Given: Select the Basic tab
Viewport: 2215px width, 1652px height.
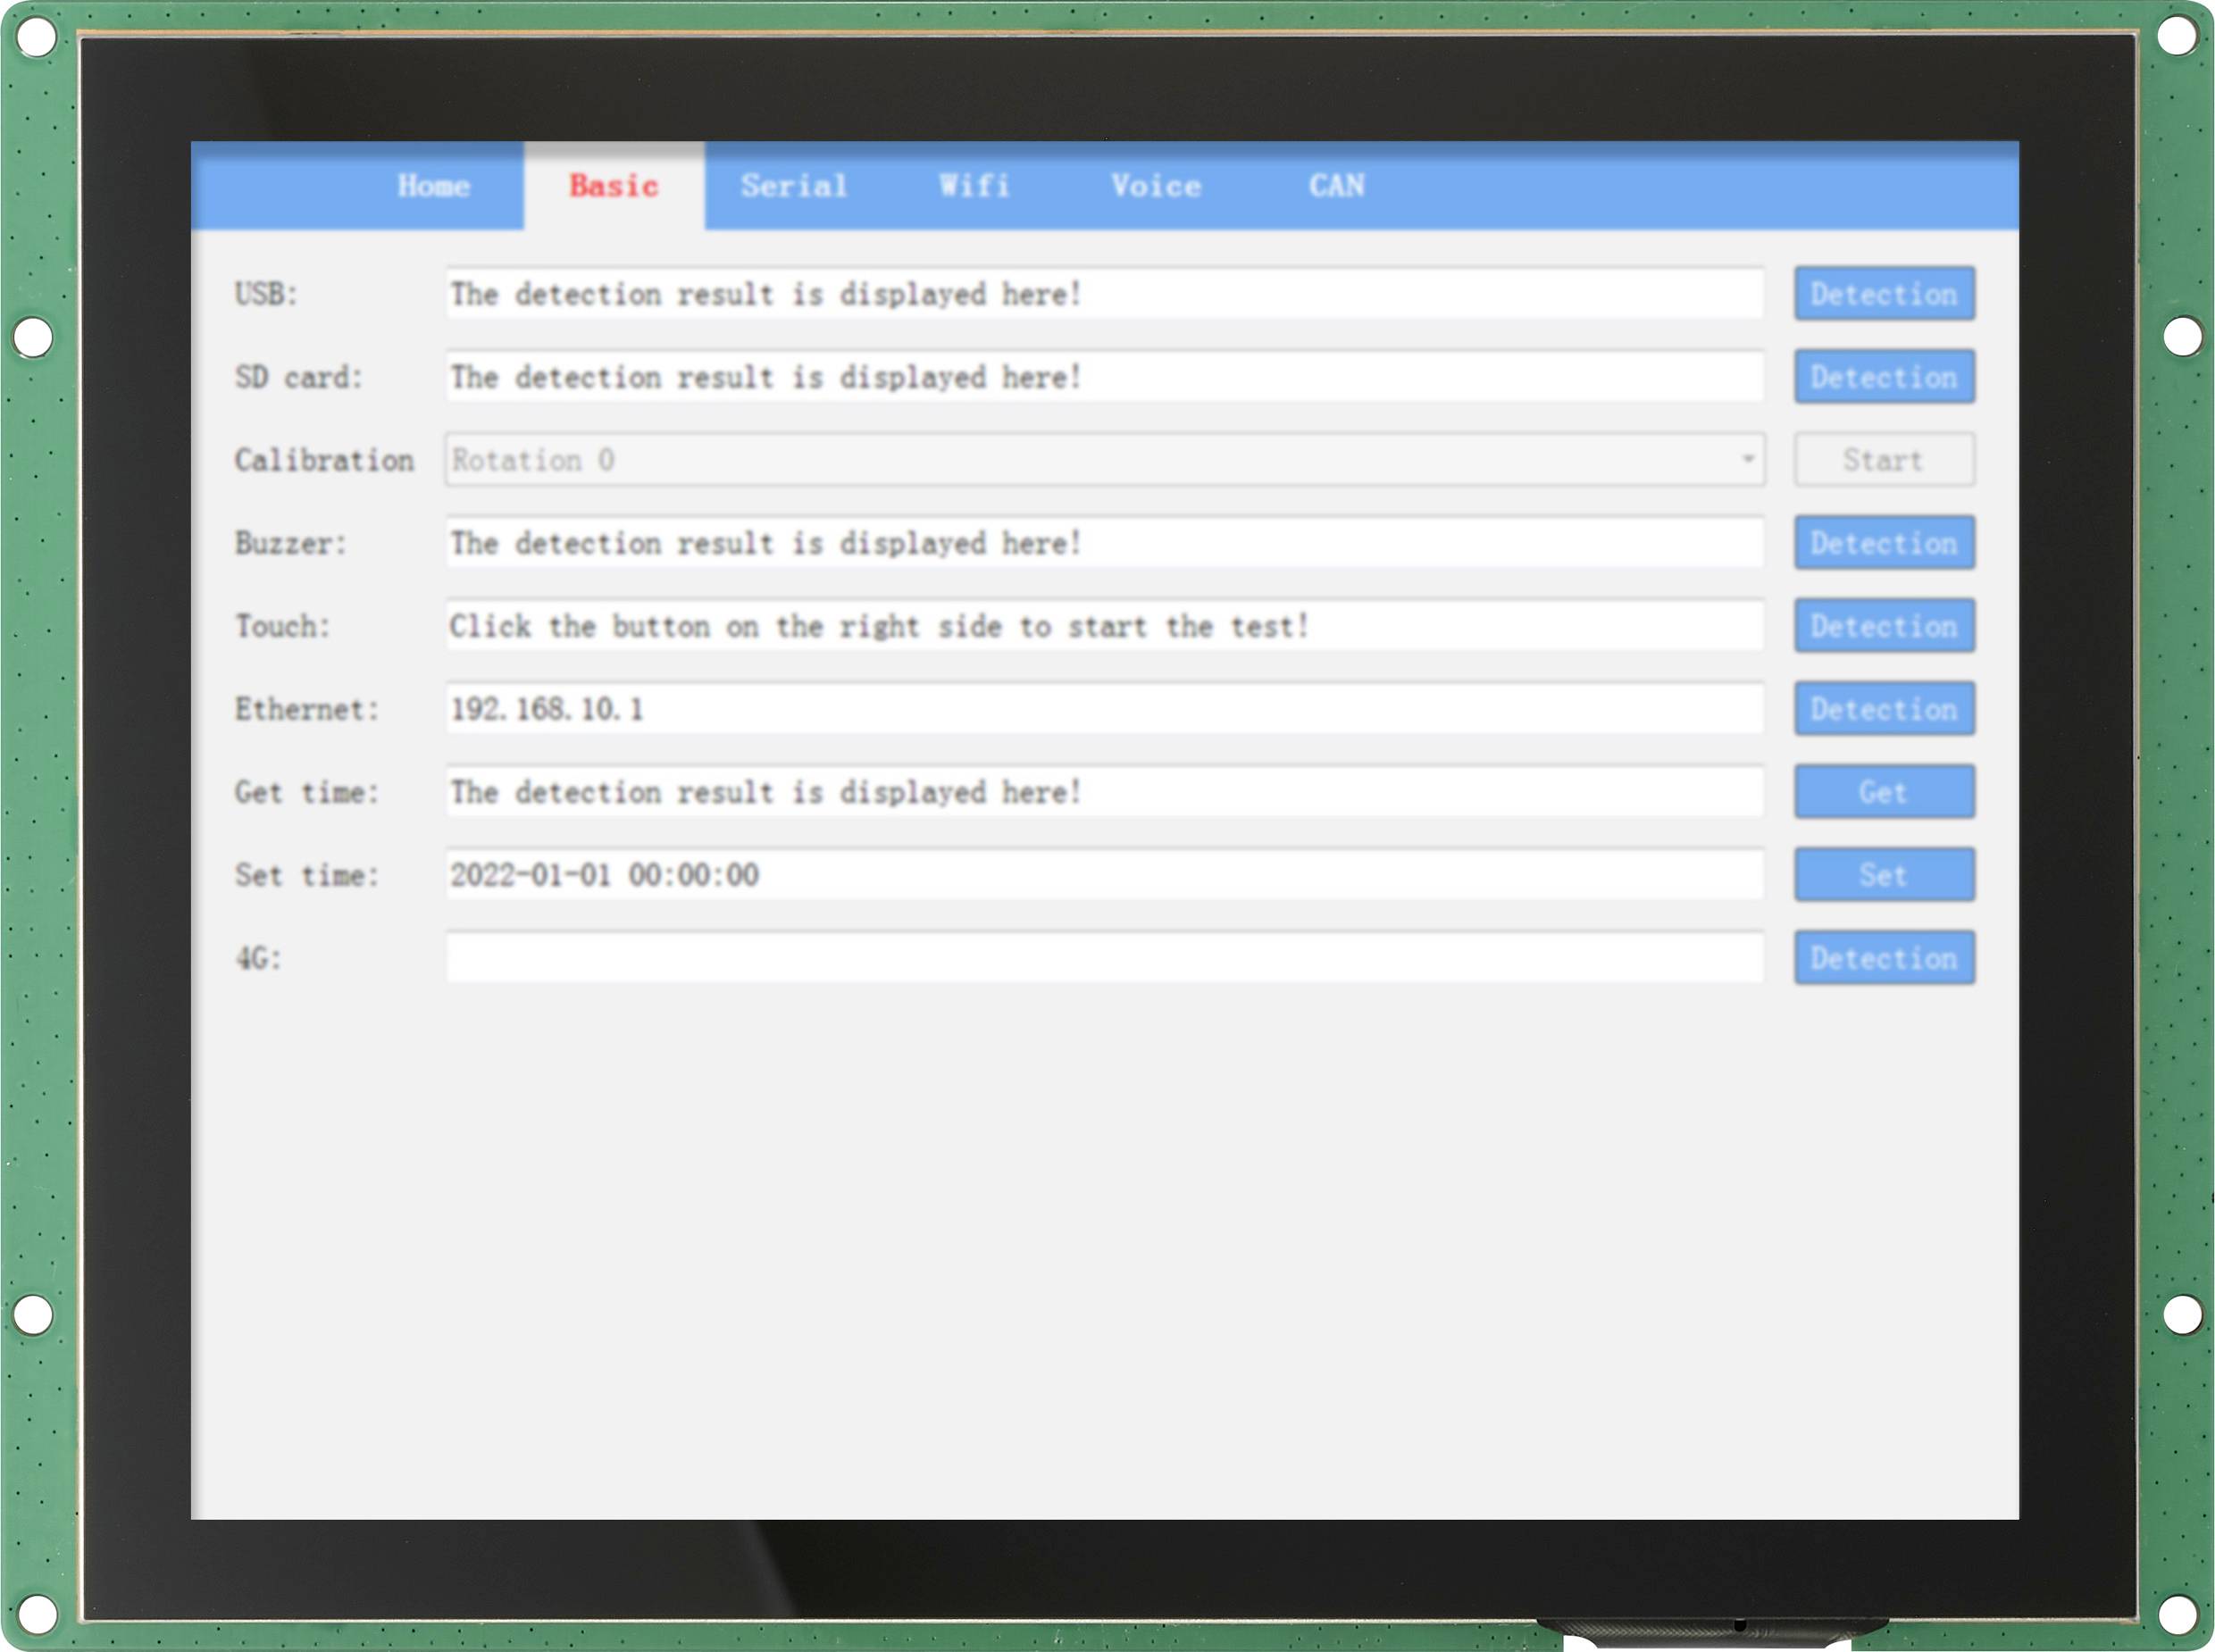Looking at the screenshot, I should (x=613, y=186).
